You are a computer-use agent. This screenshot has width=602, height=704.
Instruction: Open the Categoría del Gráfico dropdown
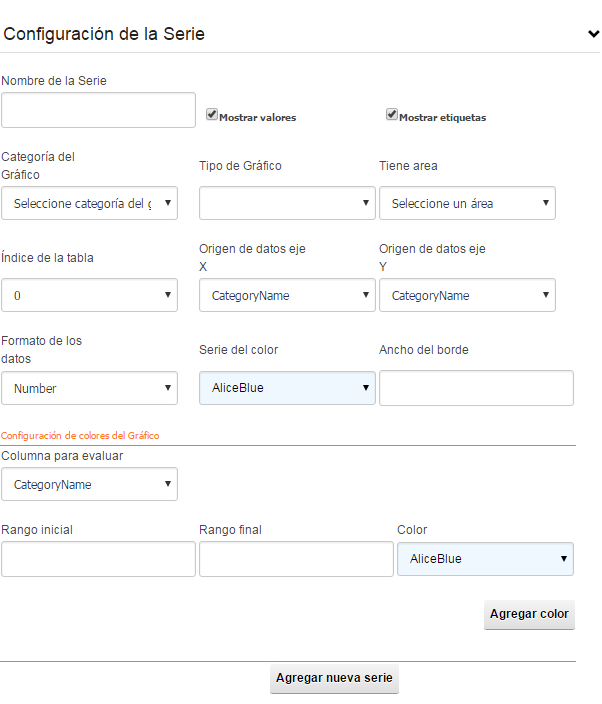[x=89, y=203]
